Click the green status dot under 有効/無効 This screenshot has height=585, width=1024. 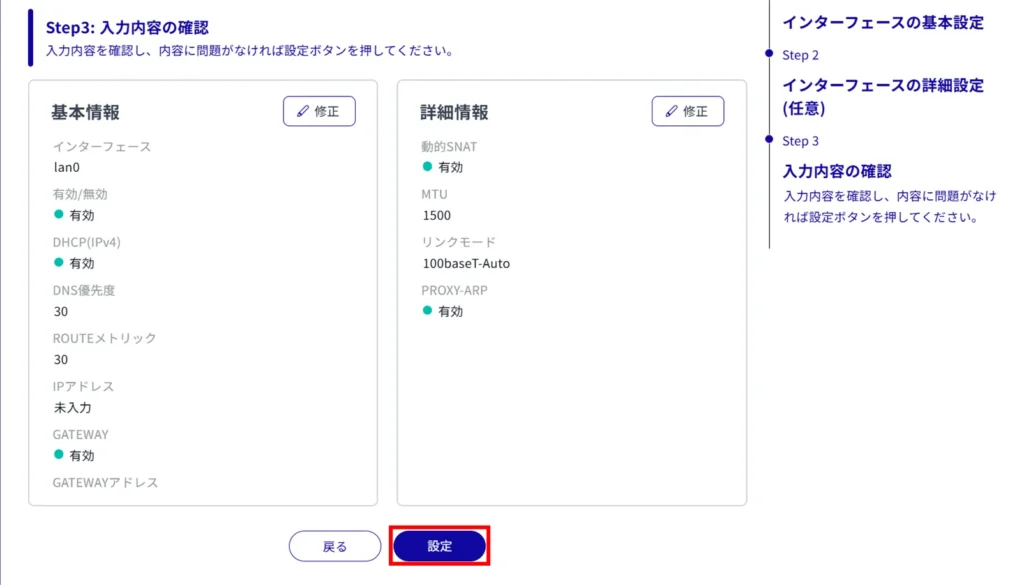tap(59, 215)
